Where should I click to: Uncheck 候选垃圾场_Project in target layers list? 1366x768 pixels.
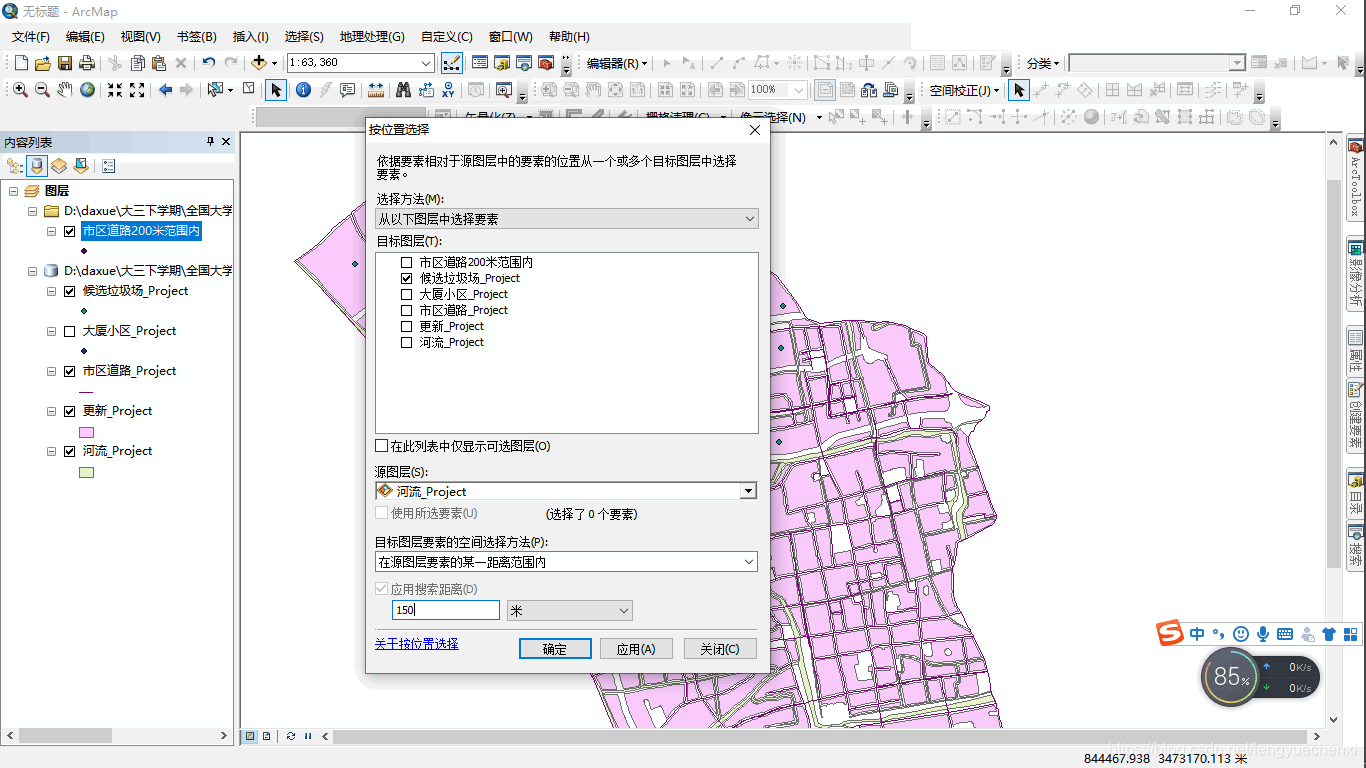[x=406, y=278]
